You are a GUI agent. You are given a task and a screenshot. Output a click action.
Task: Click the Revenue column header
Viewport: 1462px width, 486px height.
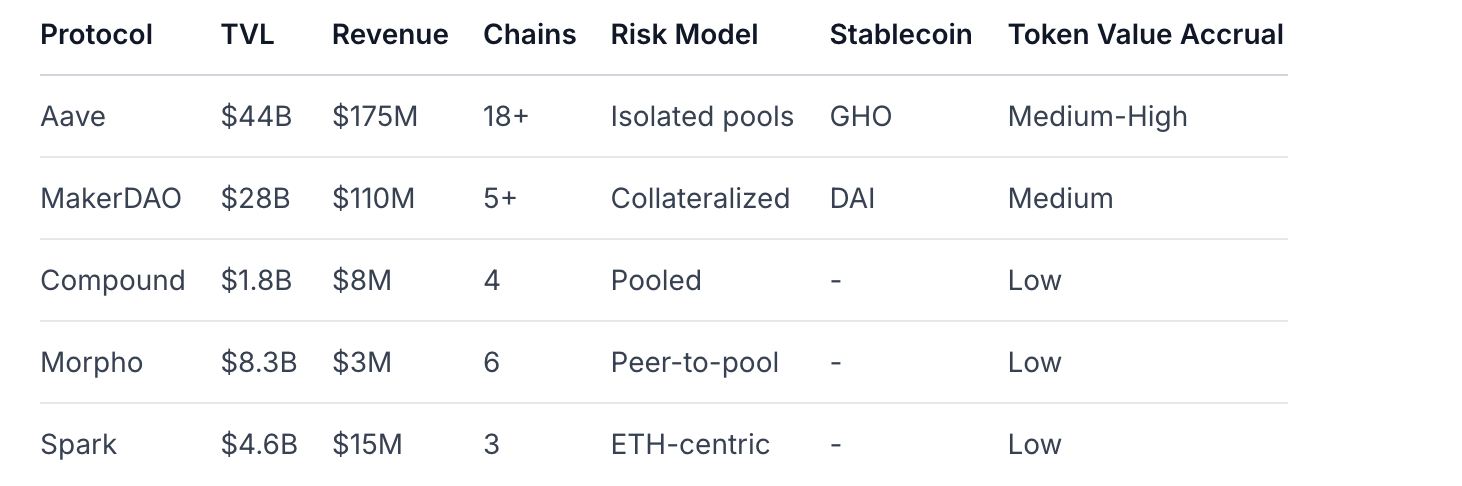[390, 35]
